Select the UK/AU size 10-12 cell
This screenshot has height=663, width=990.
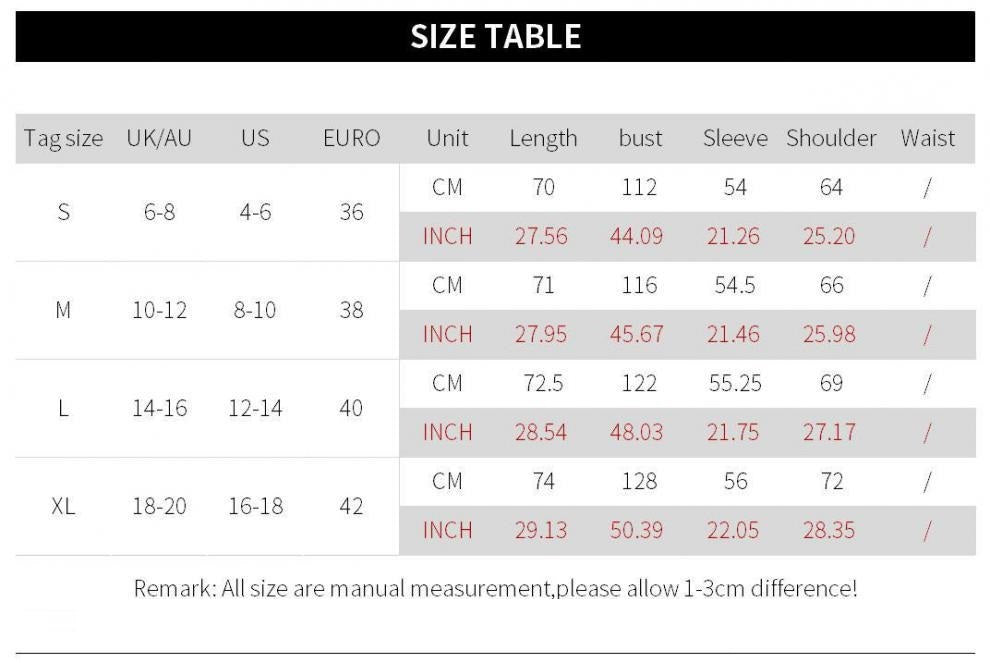tap(159, 310)
